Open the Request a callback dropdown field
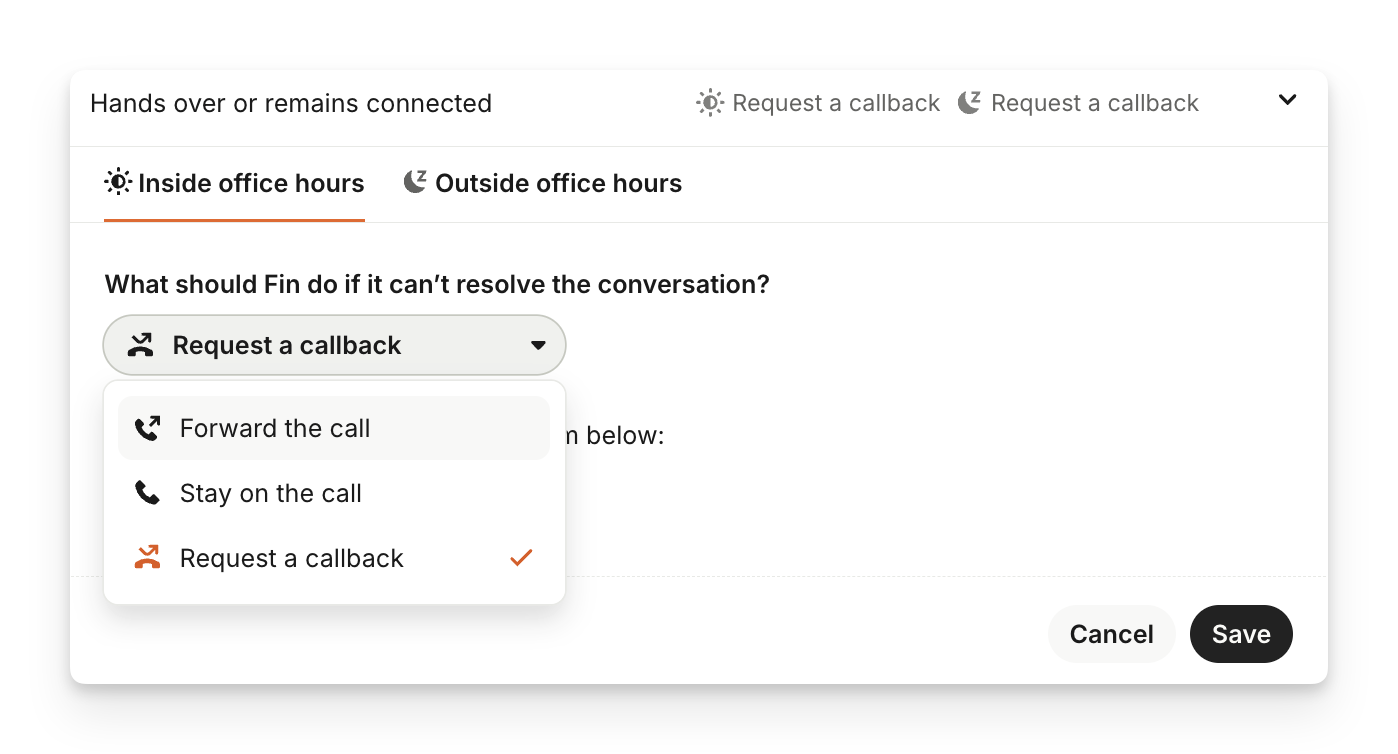This screenshot has height=754, width=1398. click(x=334, y=346)
